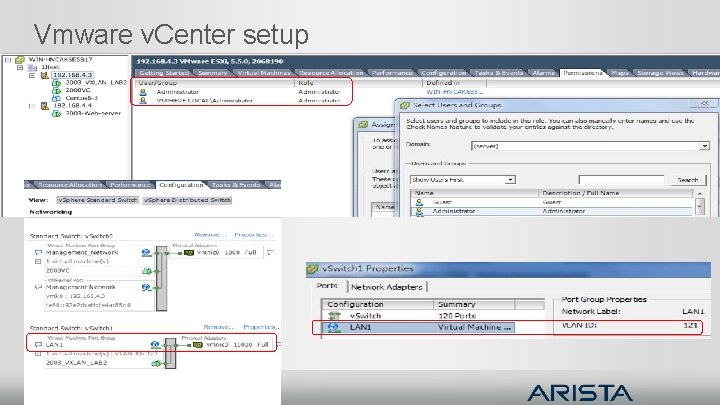Viewport: 720px width, 405px height.
Task: Click info bubble beside Management_Network port group
Action: tap(38, 253)
